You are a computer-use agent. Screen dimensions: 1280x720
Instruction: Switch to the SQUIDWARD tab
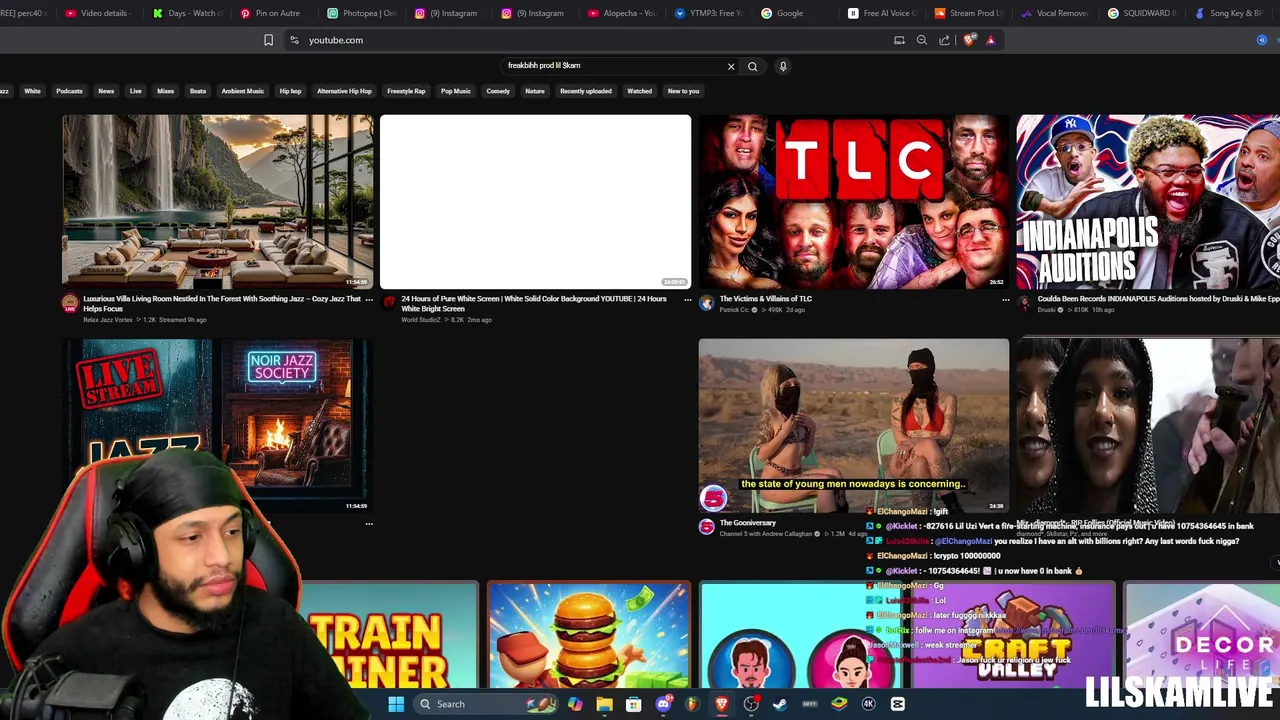1143,13
